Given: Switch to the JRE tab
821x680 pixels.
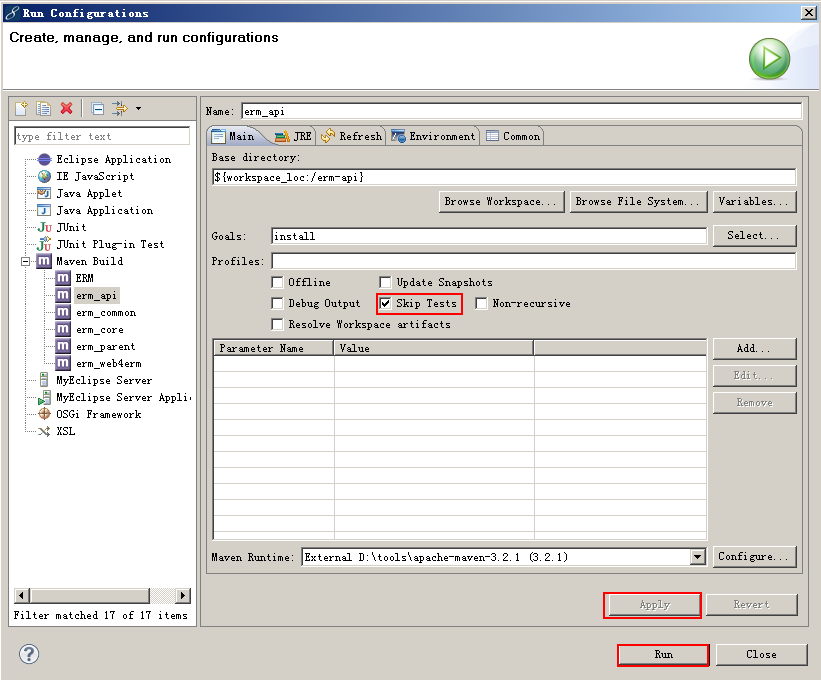Looking at the screenshot, I should pyautogui.click(x=293, y=136).
